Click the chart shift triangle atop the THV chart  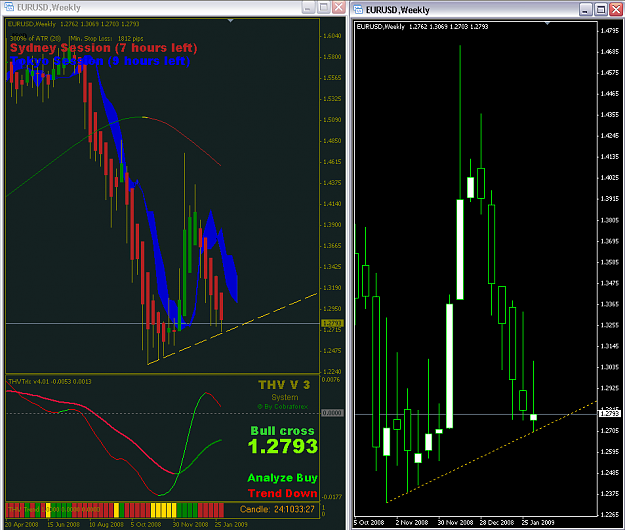pyautogui.click(x=230, y=20)
